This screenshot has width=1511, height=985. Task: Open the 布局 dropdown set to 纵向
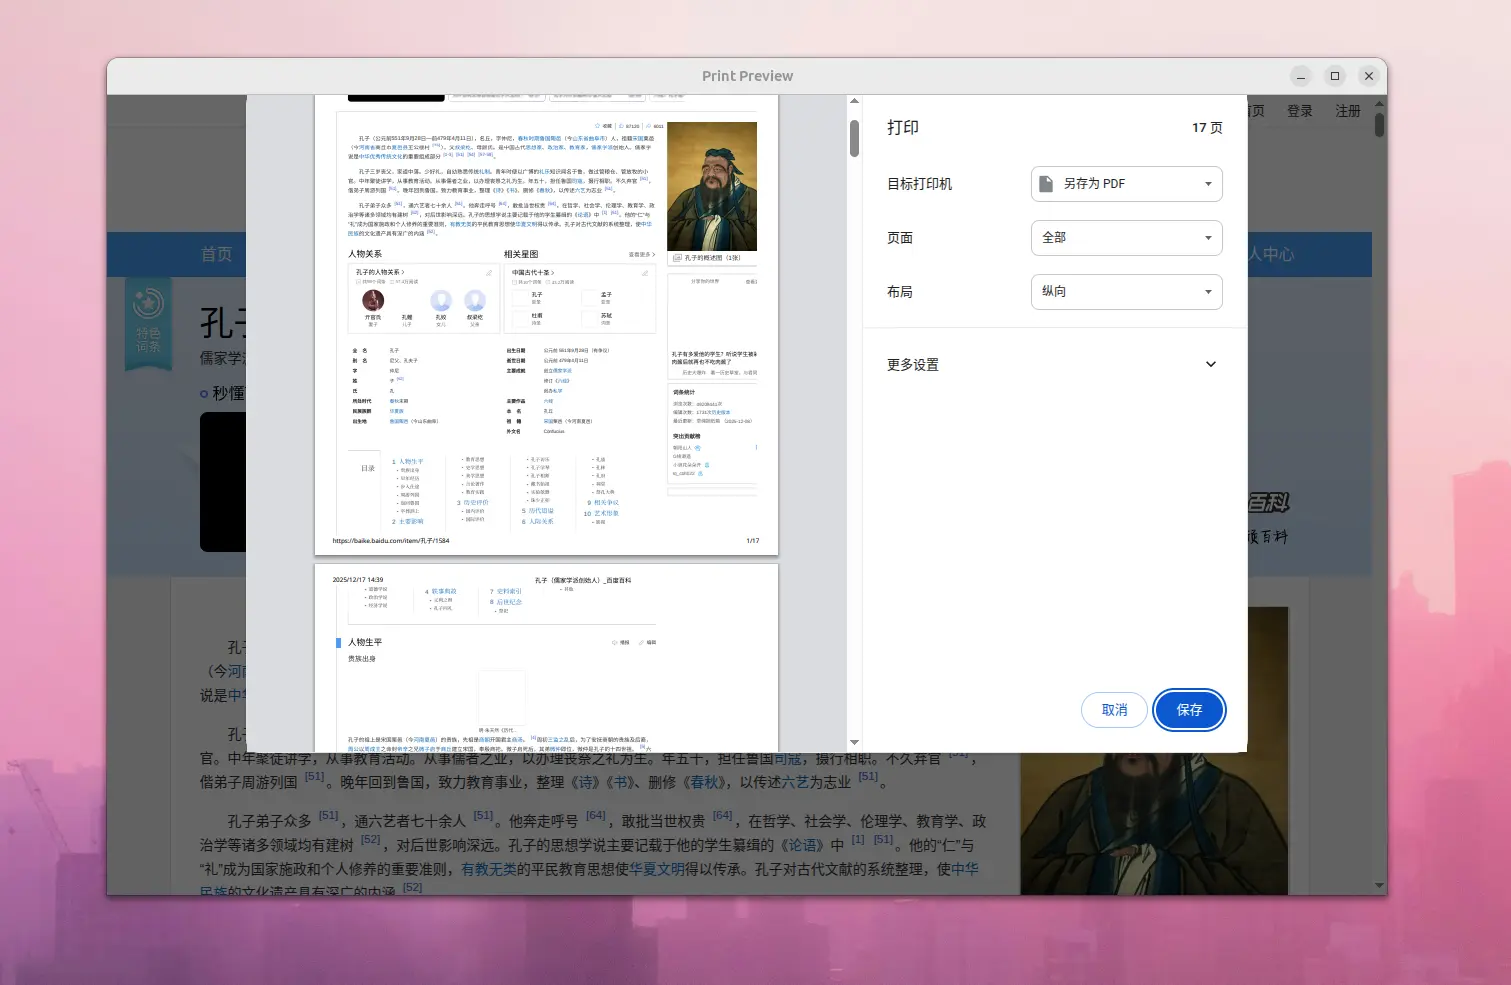[1126, 292]
